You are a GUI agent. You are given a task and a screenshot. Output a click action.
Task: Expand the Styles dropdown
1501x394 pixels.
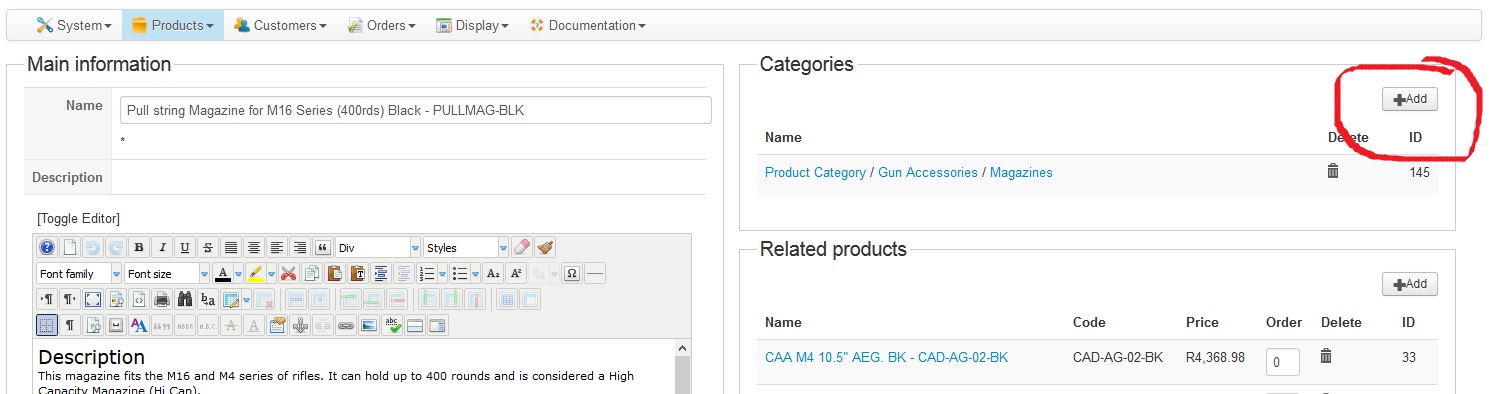467,247
